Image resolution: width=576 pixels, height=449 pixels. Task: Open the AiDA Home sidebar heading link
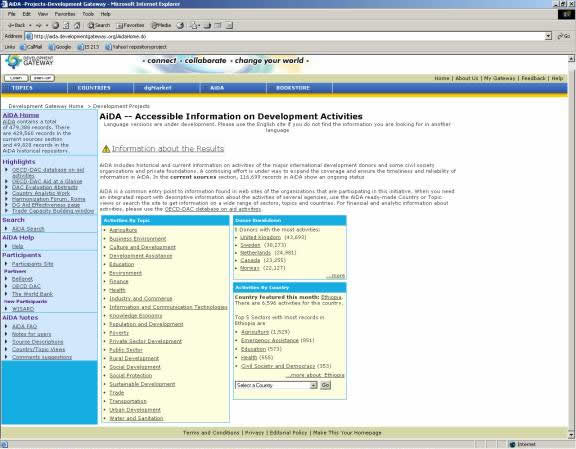click(x=21, y=115)
